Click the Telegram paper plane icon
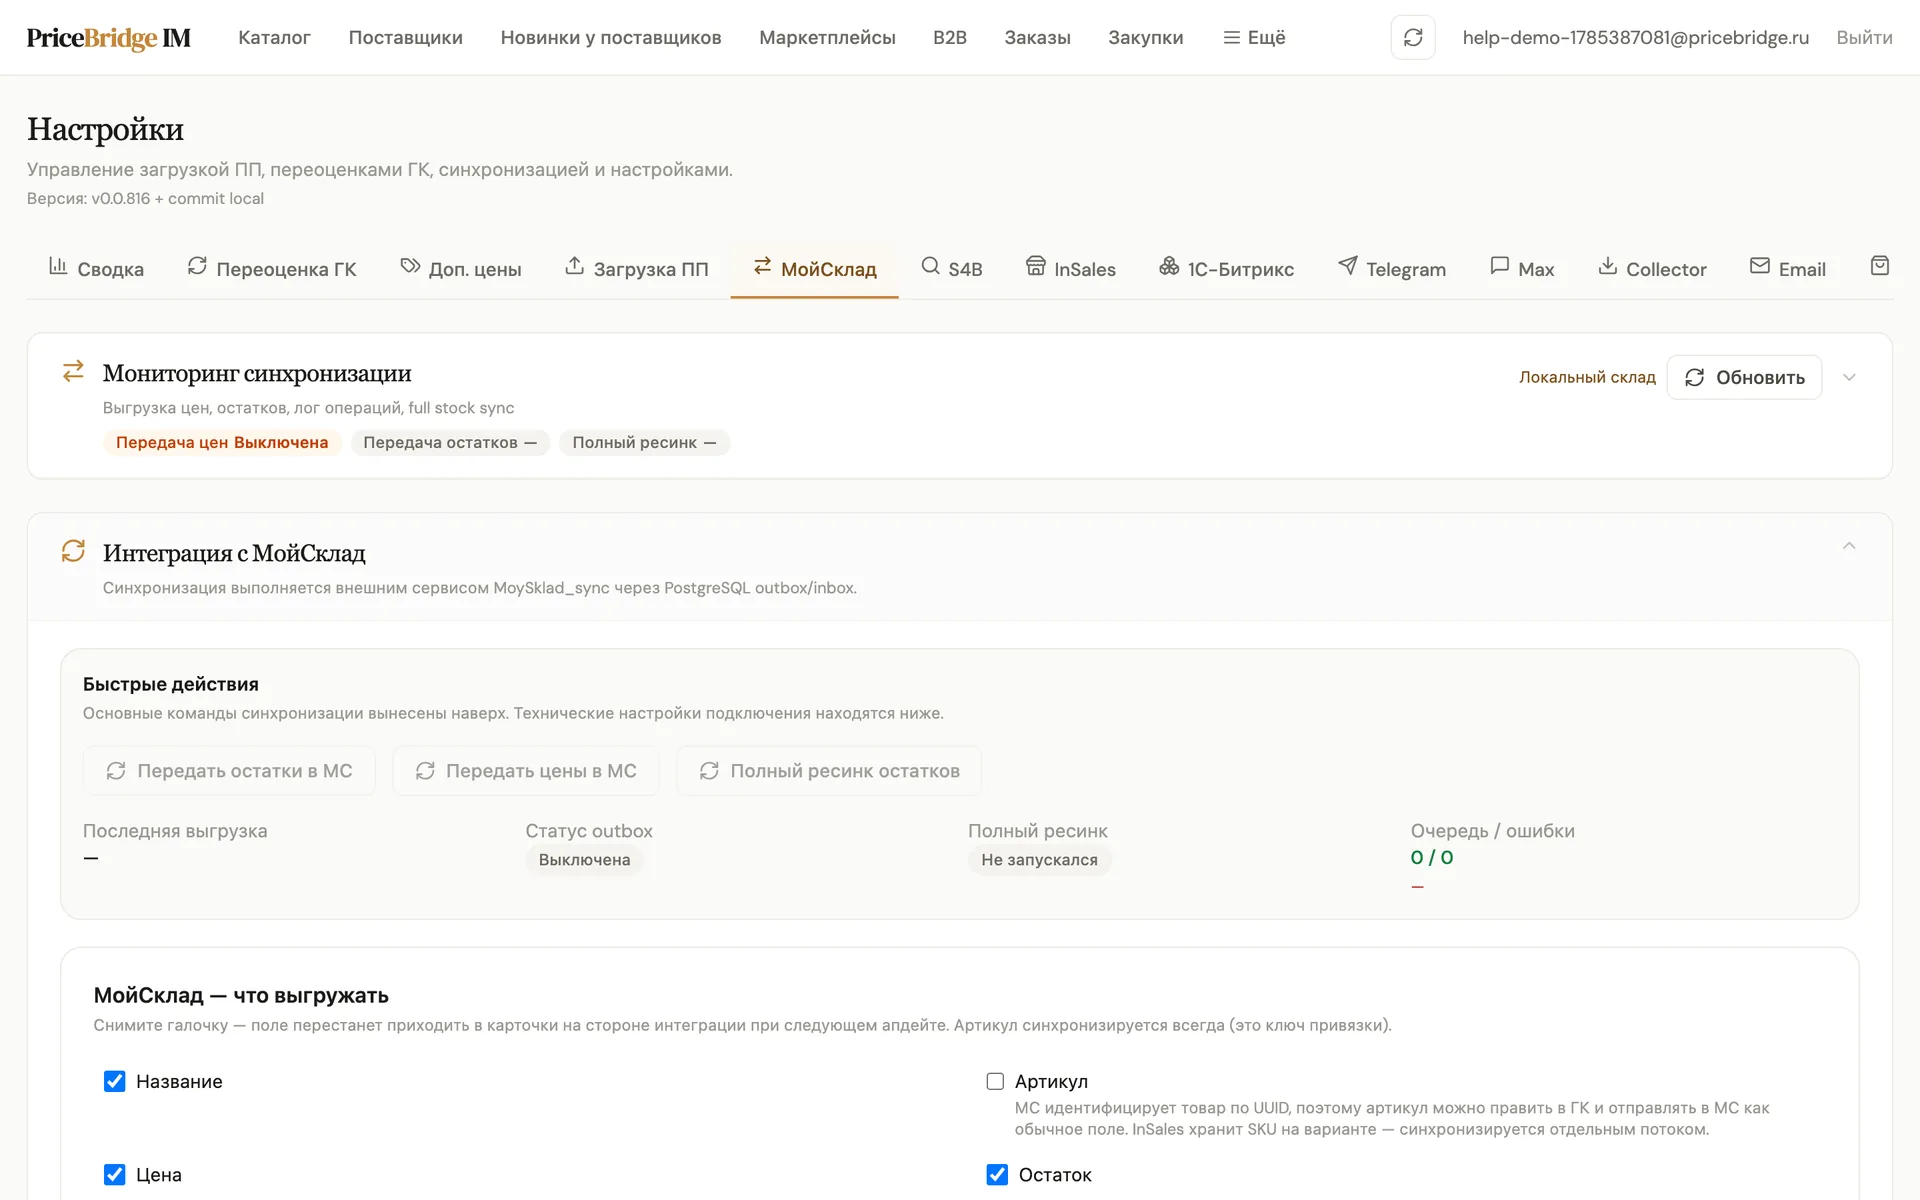The image size is (1920, 1200). 1348,266
